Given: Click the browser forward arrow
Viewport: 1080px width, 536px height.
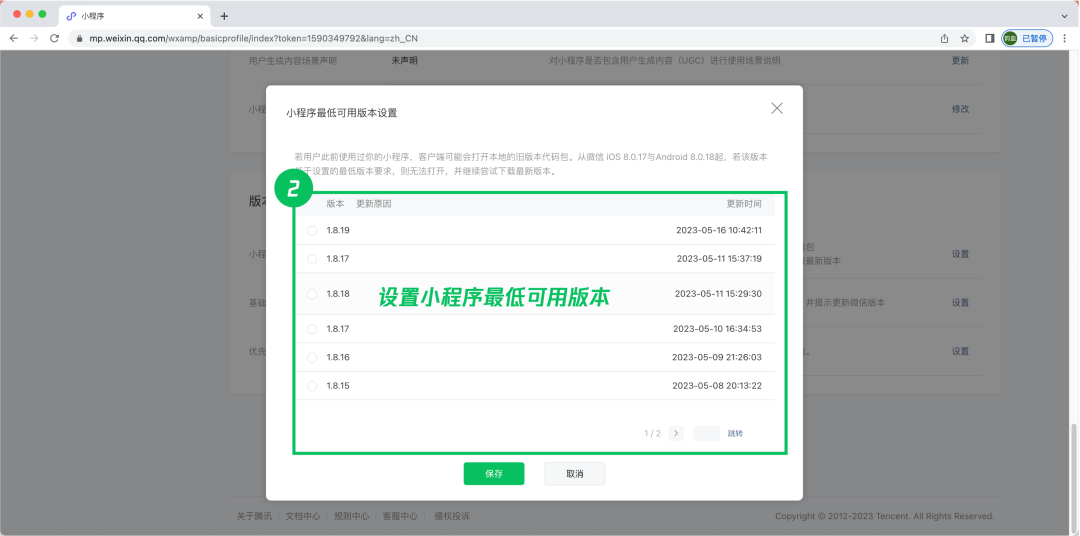Looking at the screenshot, I should [34, 39].
